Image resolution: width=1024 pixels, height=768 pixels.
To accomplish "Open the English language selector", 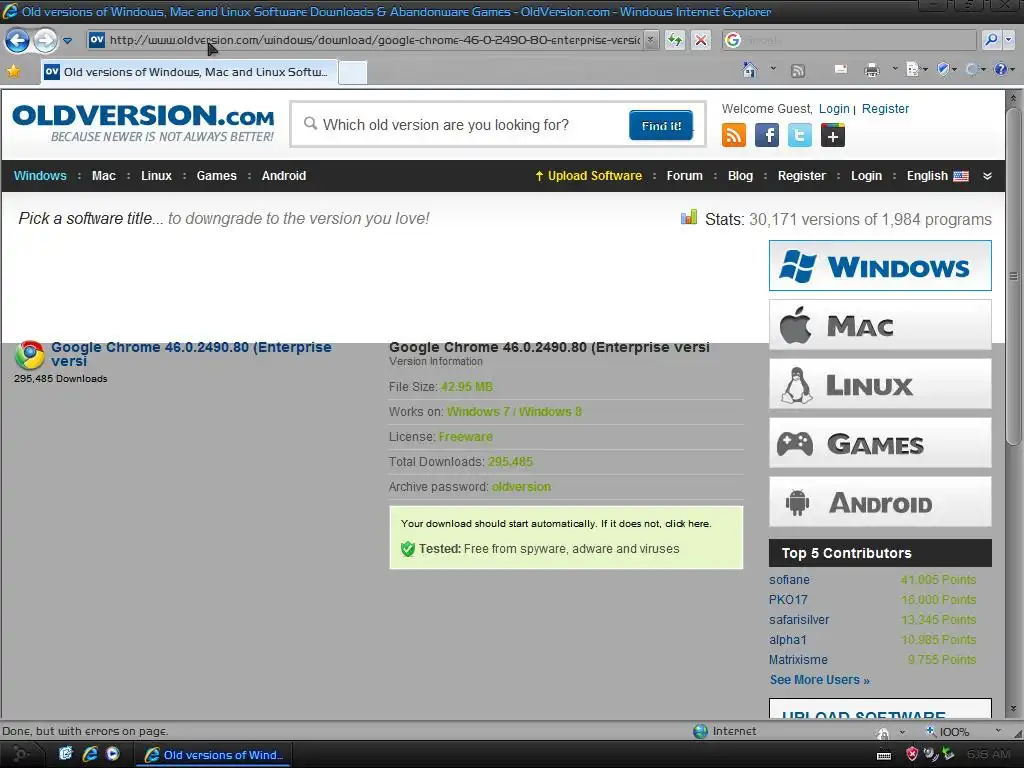I will click(937, 176).
